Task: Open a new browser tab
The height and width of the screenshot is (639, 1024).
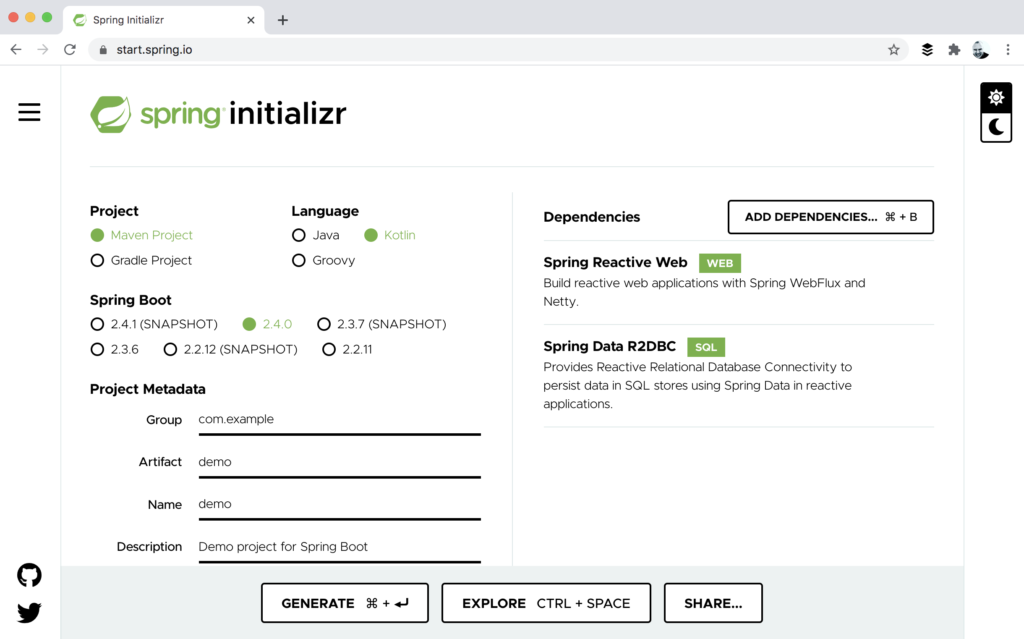Action: (282, 20)
